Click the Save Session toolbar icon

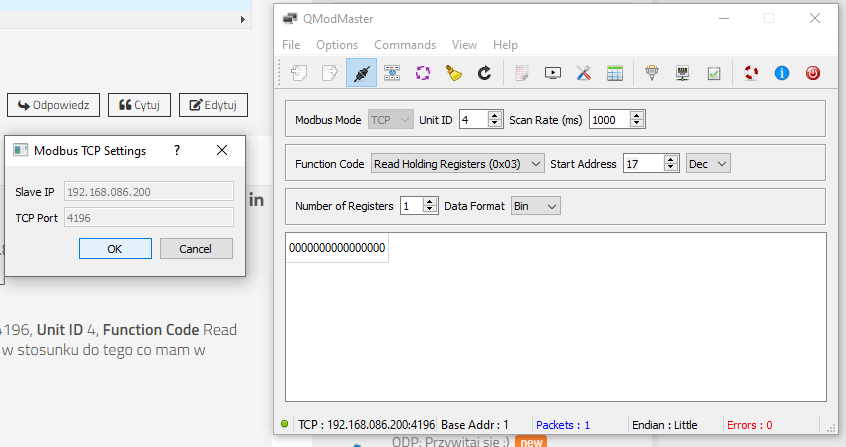click(330, 73)
